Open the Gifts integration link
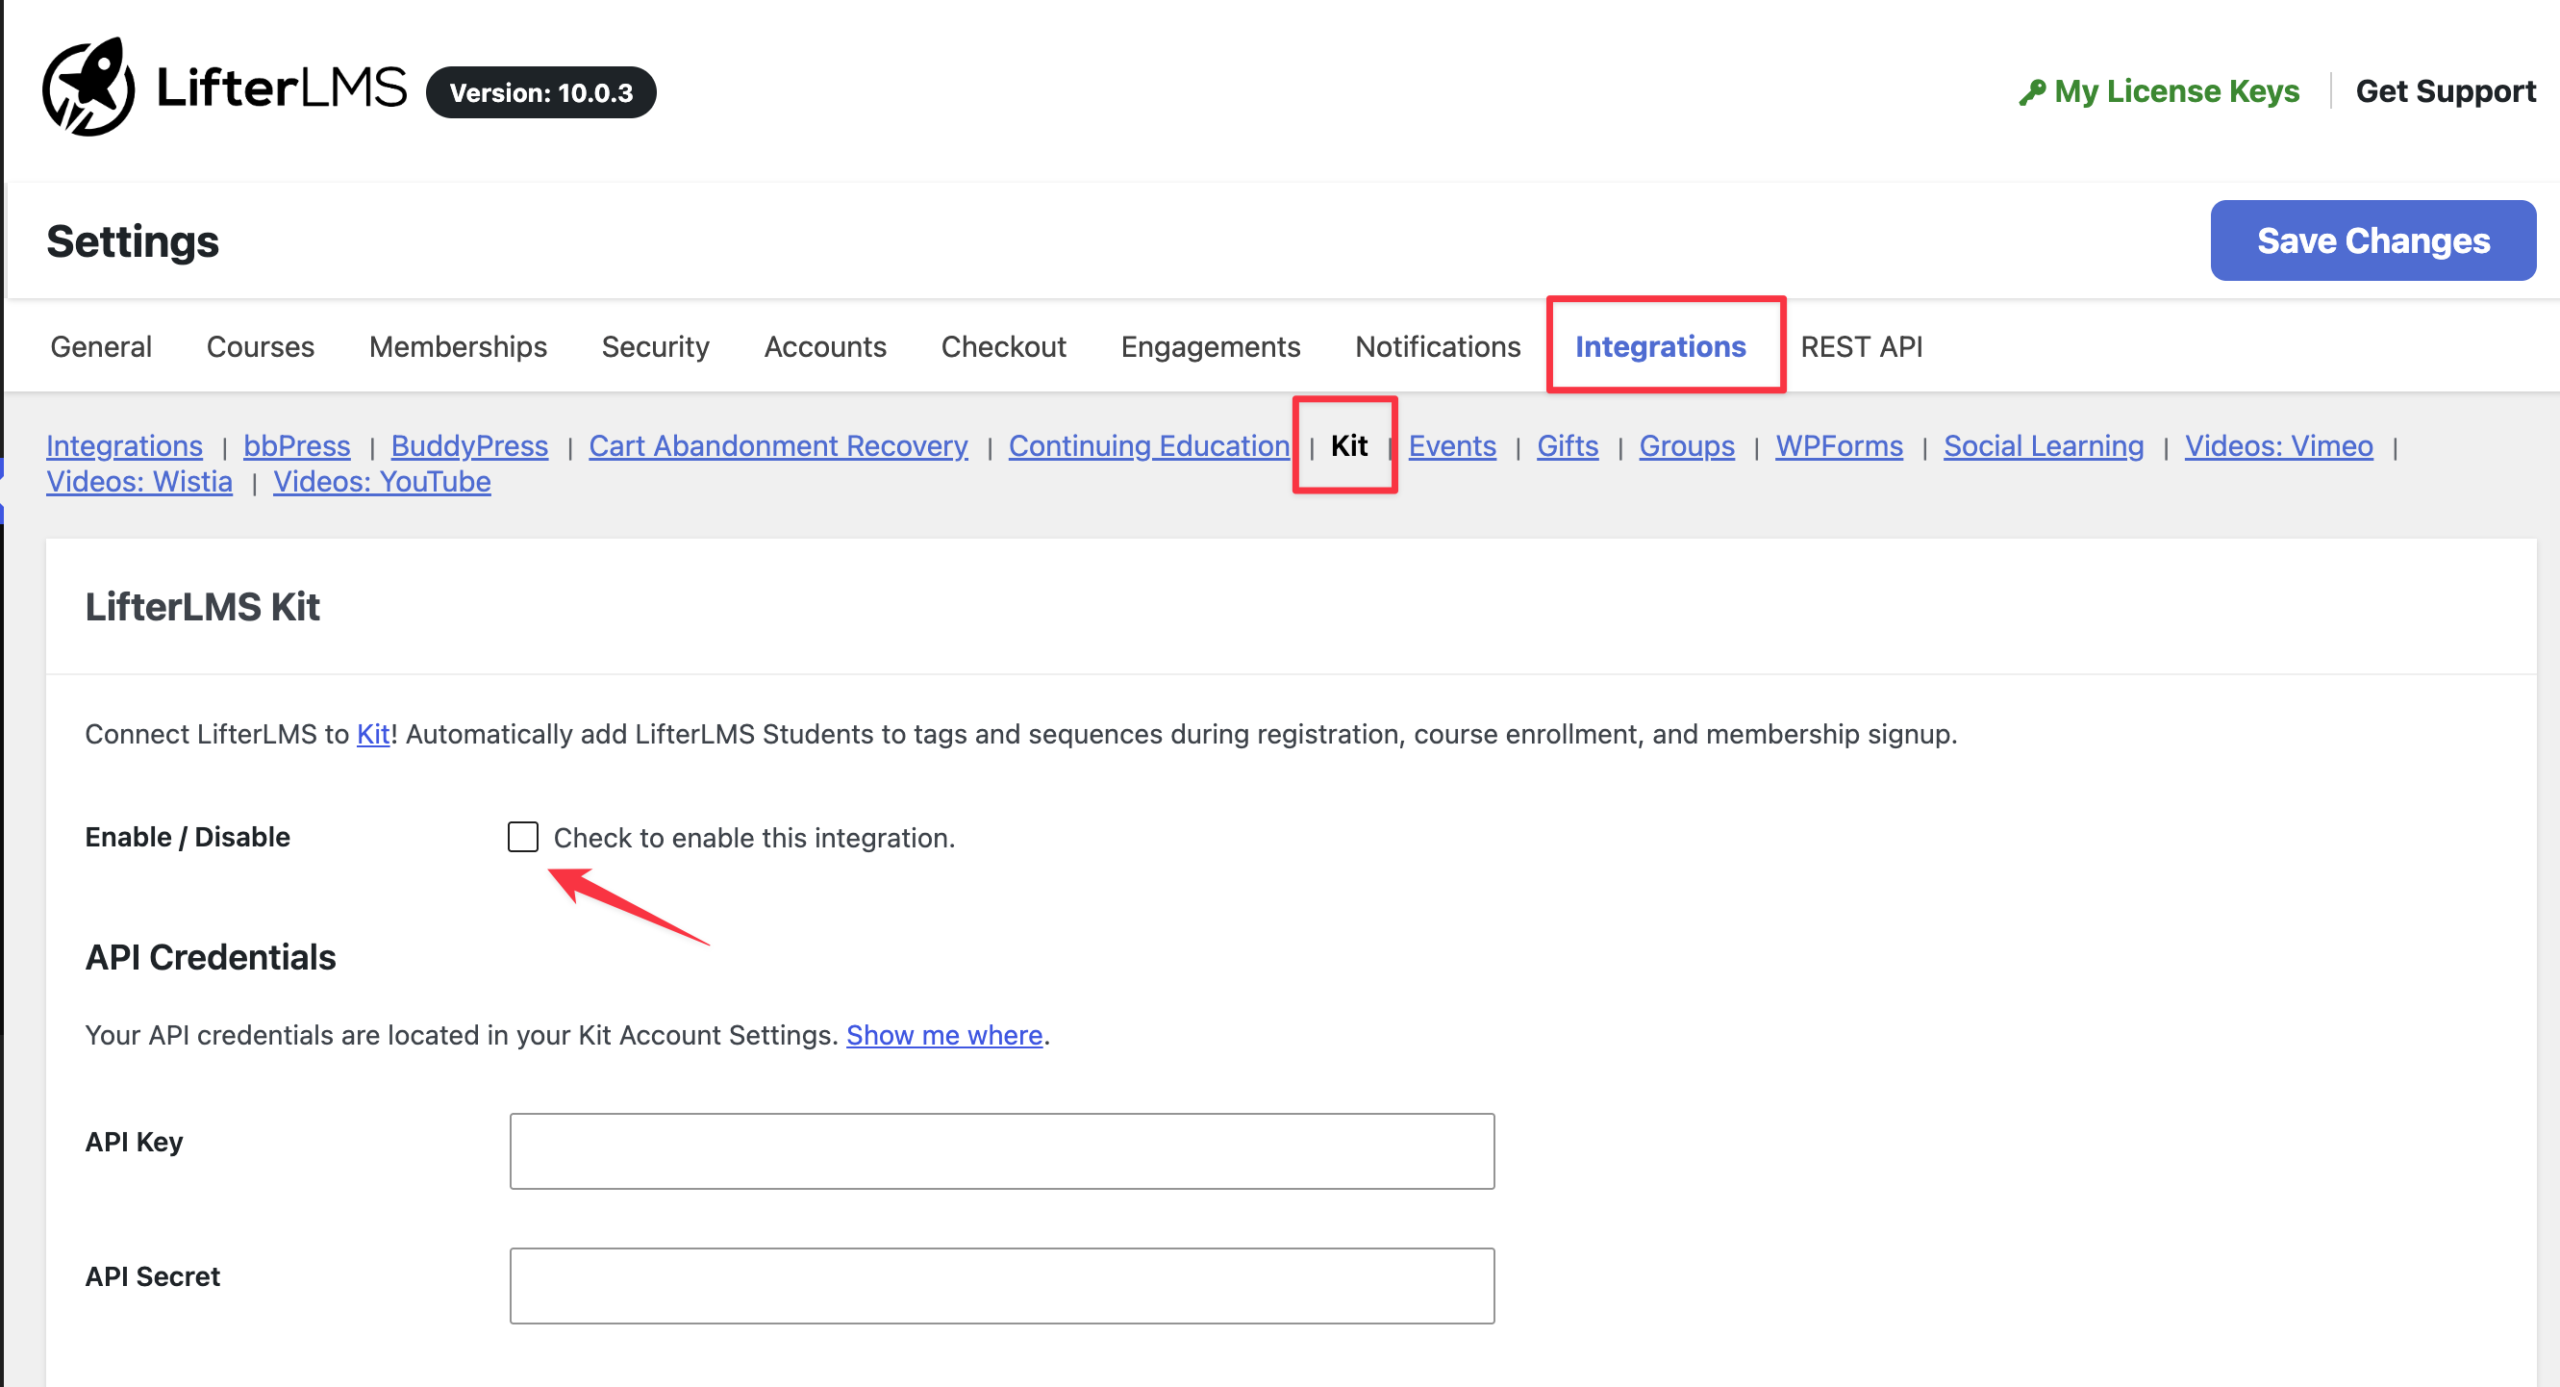 (x=1567, y=445)
